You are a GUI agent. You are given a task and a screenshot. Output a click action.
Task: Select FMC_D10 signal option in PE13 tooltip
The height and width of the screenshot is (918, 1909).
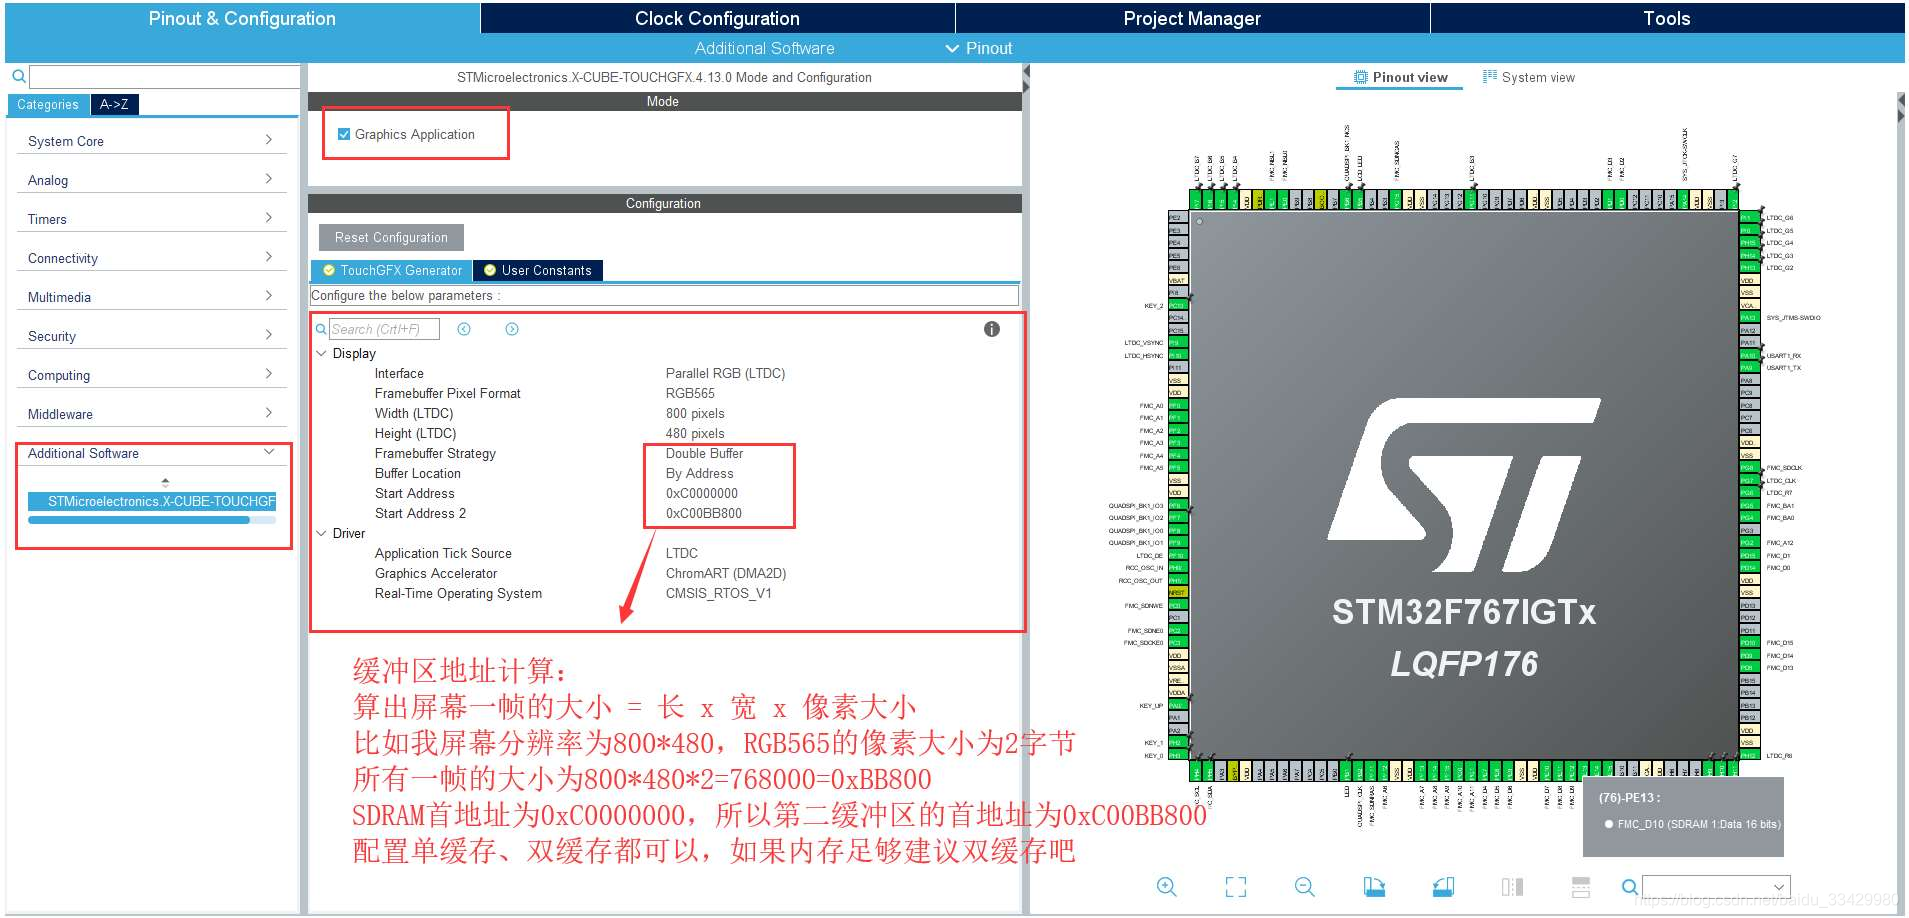click(1691, 824)
